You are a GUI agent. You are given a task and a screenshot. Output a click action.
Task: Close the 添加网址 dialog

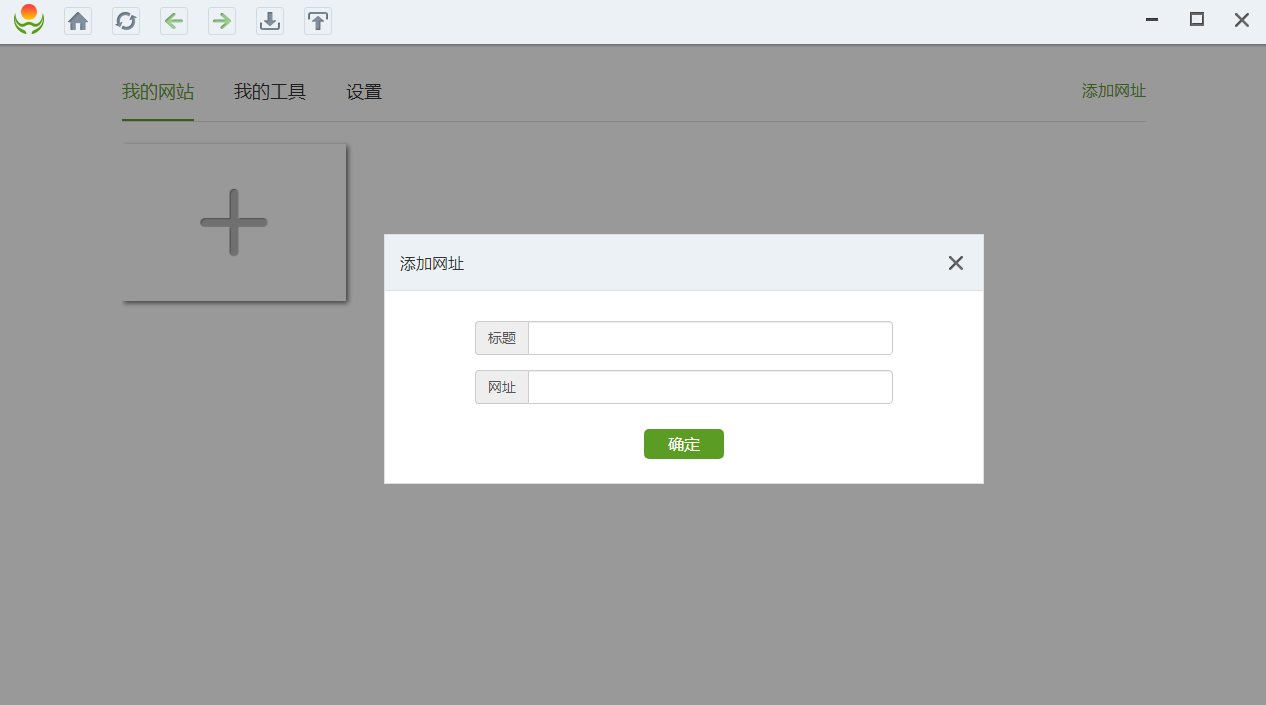(x=956, y=263)
